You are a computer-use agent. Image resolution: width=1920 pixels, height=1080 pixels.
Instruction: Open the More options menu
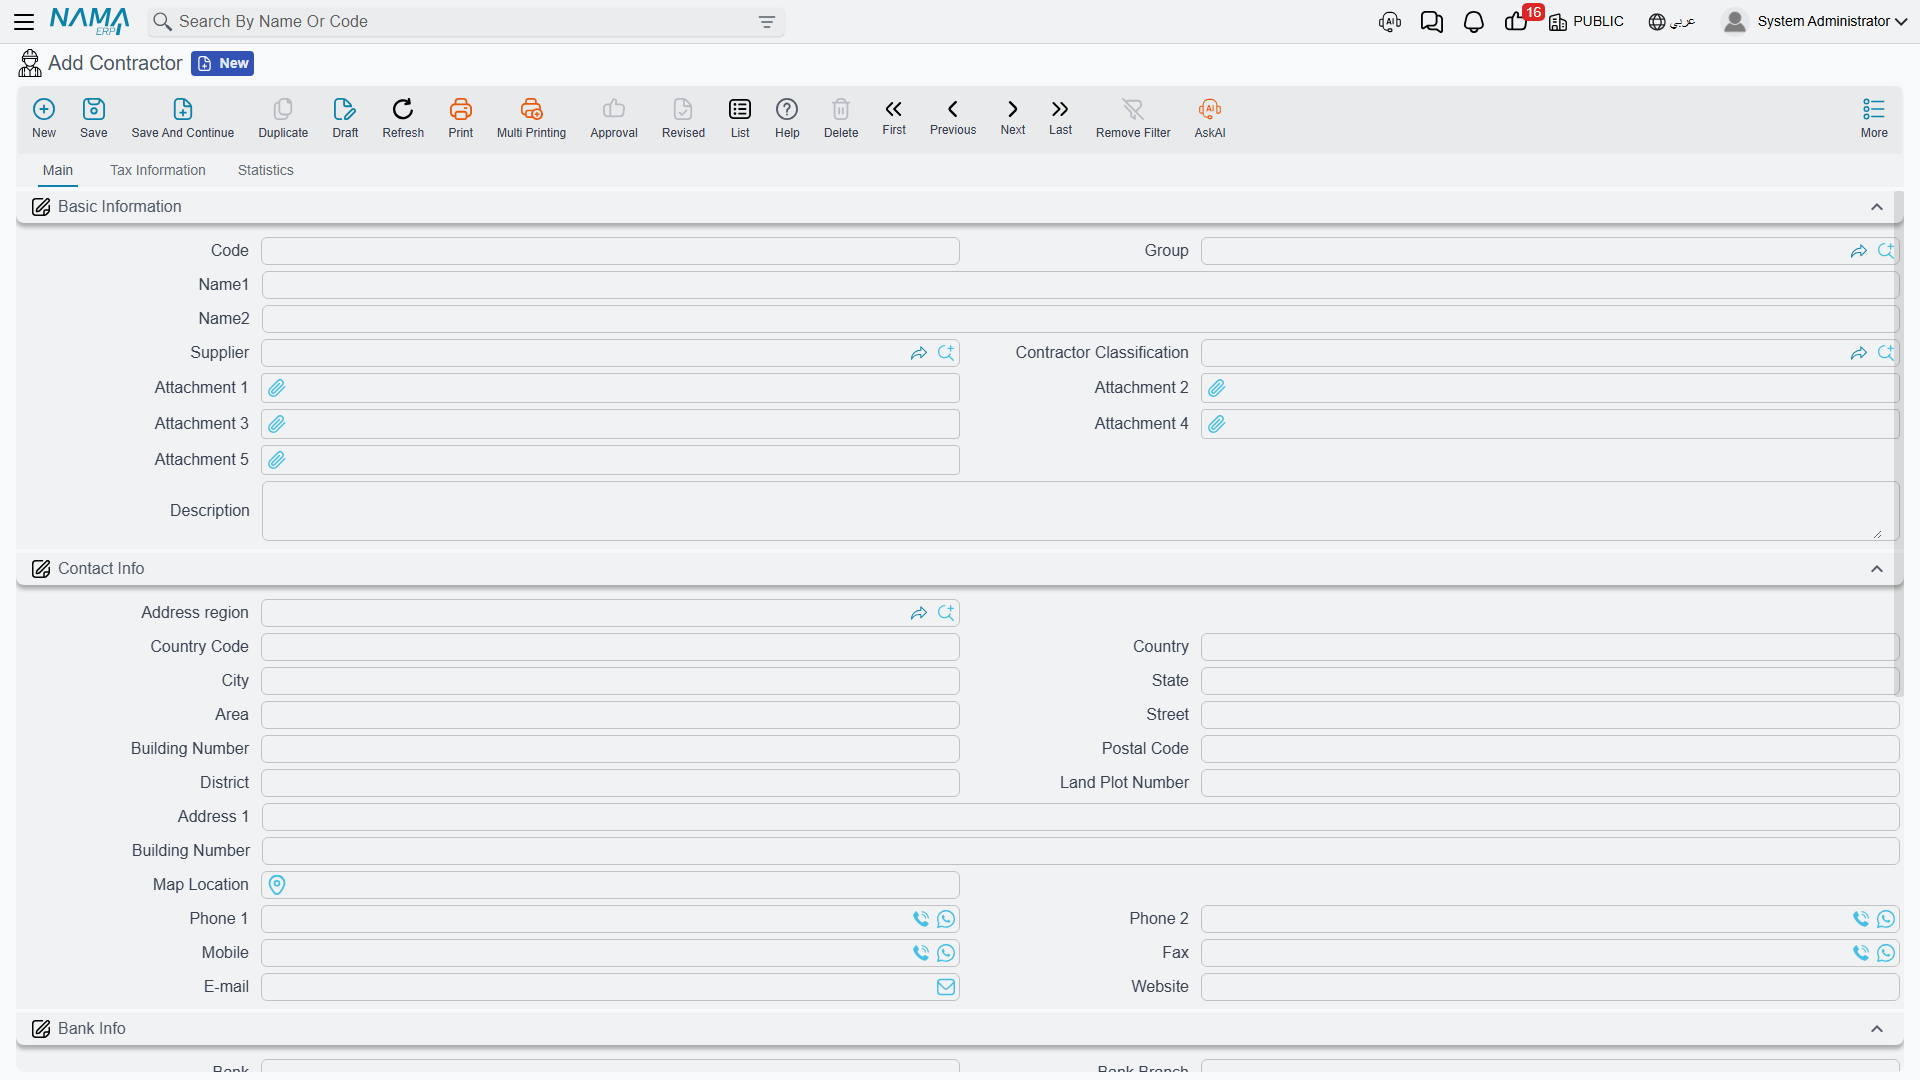pyautogui.click(x=1874, y=118)
